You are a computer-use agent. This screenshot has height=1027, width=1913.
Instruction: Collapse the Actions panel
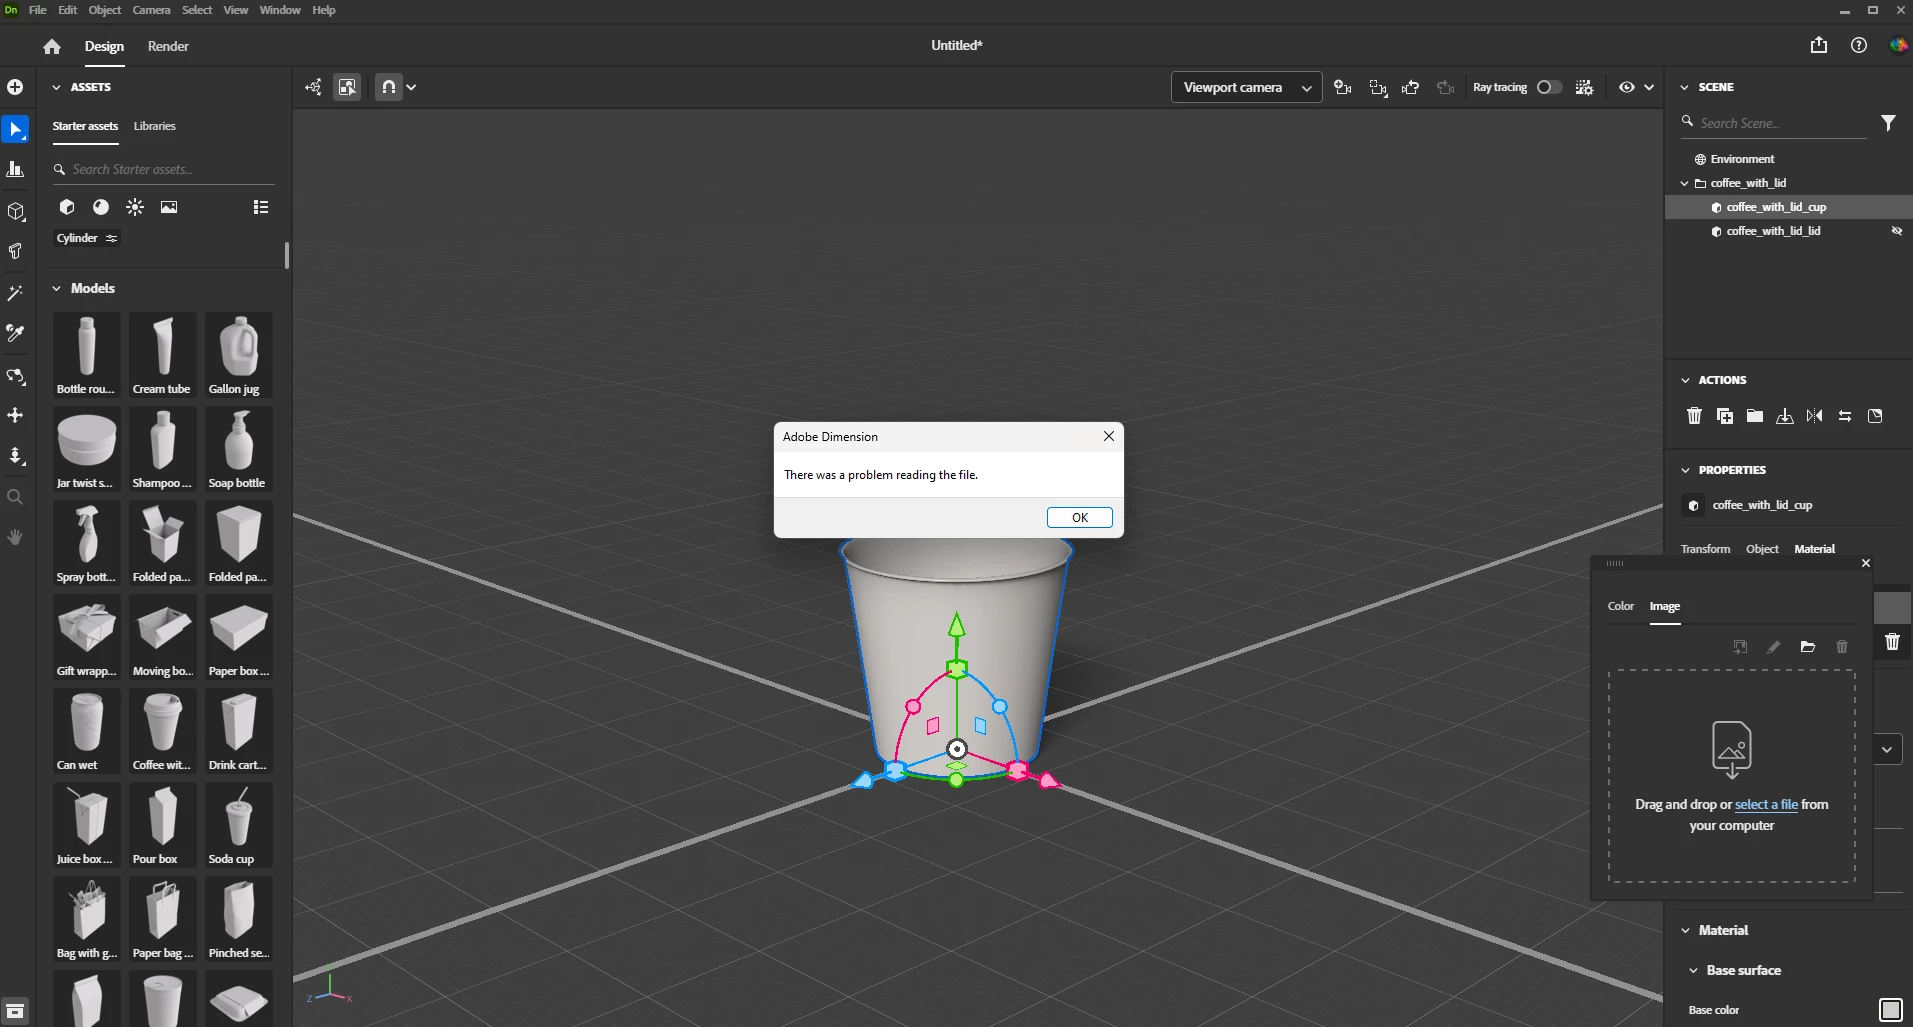(1685, 380)
